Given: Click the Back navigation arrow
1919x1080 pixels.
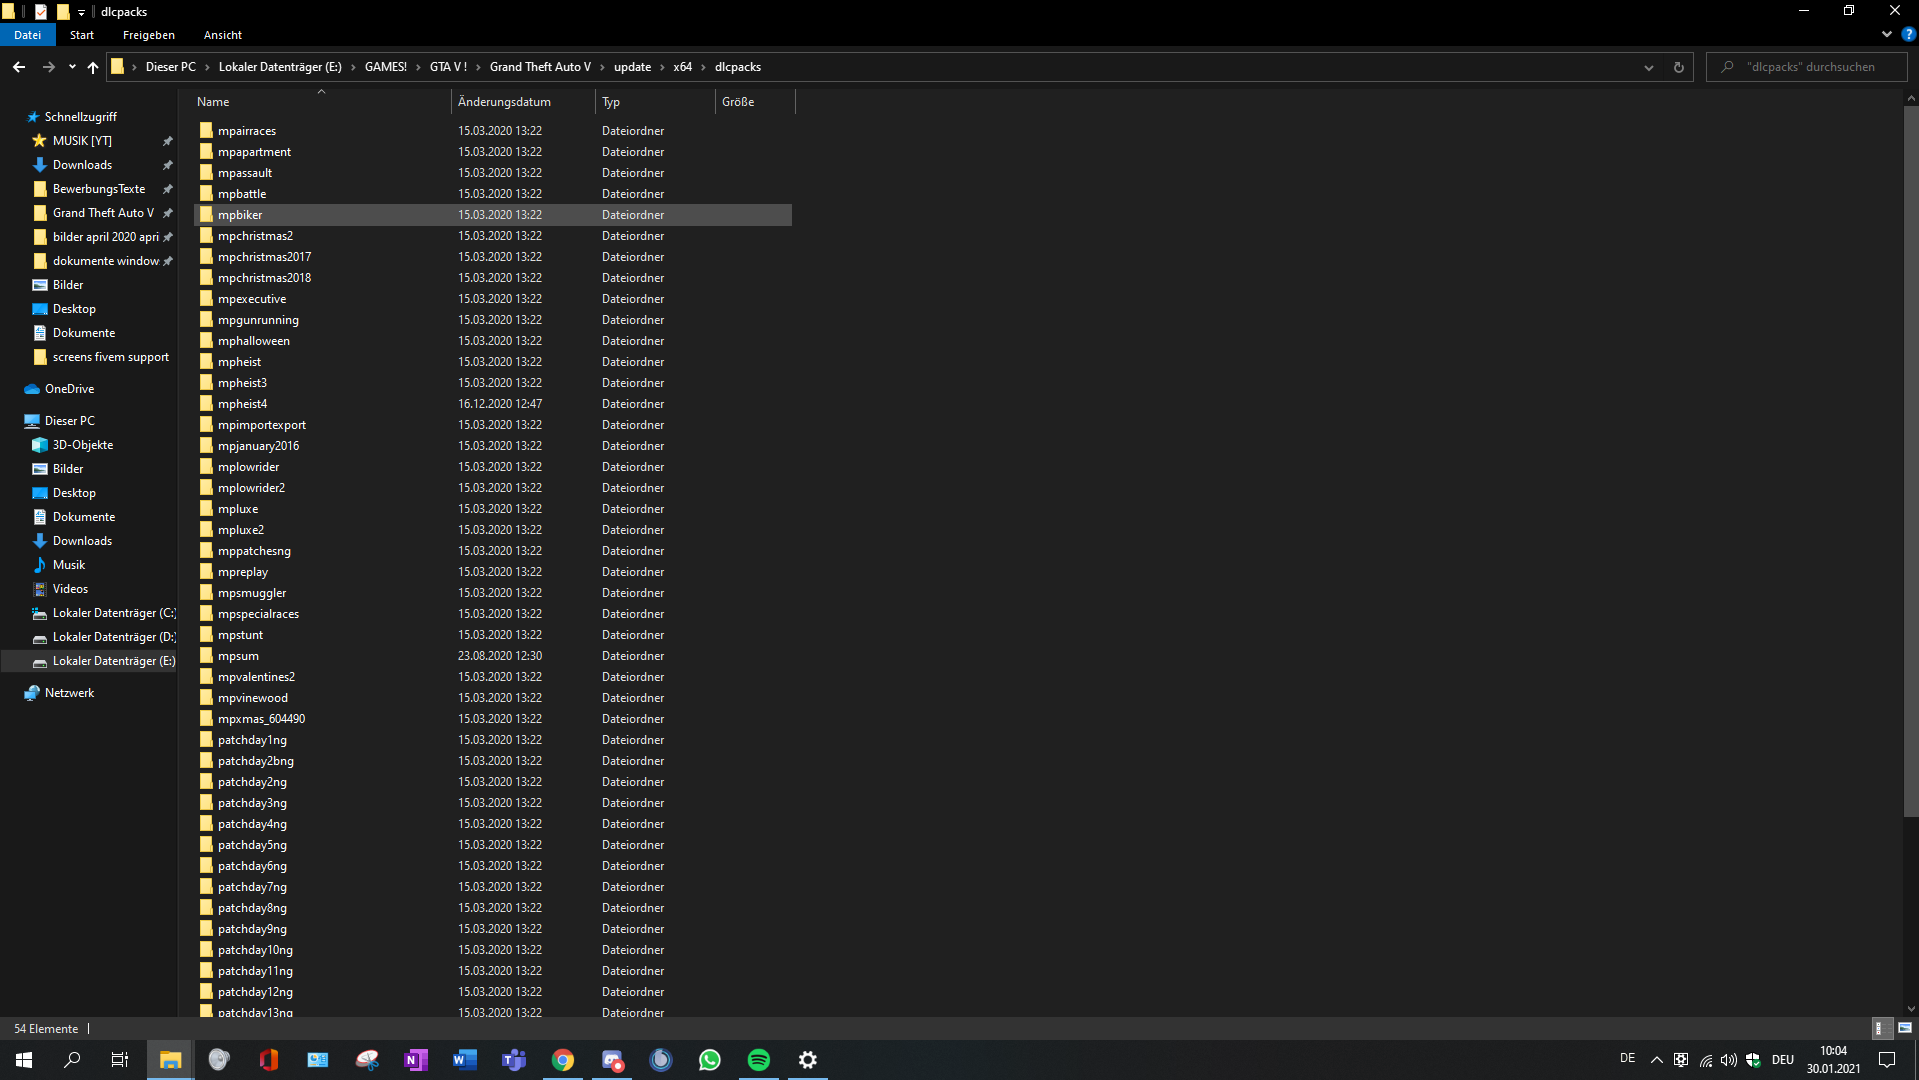Looking at the screenshot, I should (x=19, y=67).
